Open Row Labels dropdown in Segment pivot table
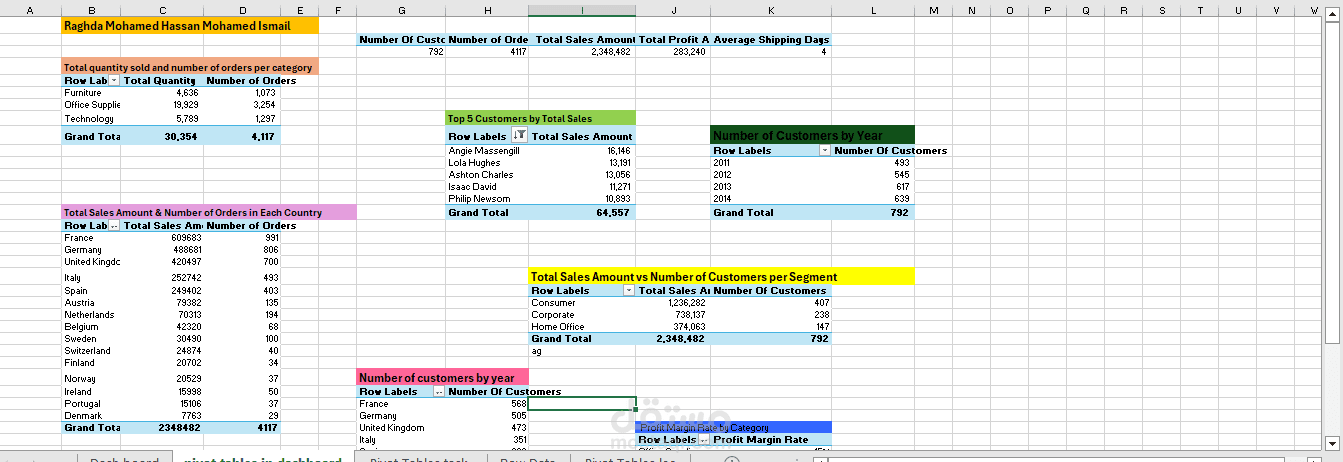 click(x=629, y=290)
